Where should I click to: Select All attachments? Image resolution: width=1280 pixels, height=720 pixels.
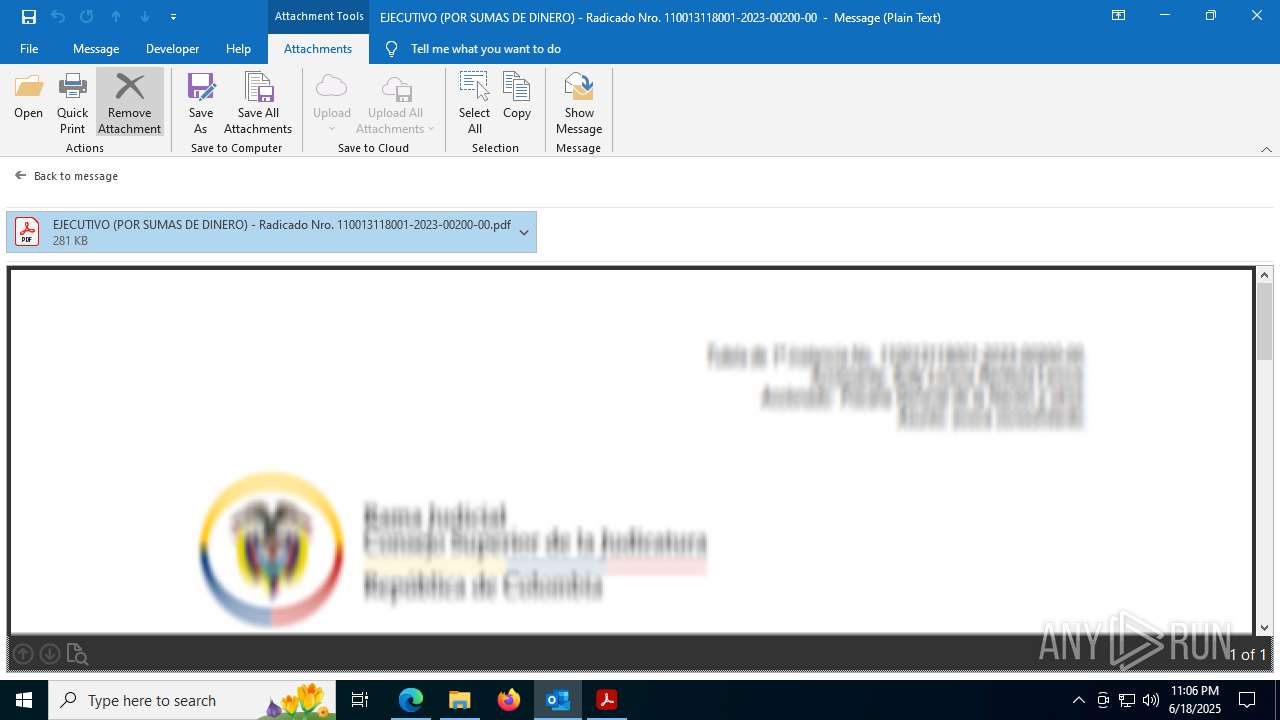click(x=474, y=104)
